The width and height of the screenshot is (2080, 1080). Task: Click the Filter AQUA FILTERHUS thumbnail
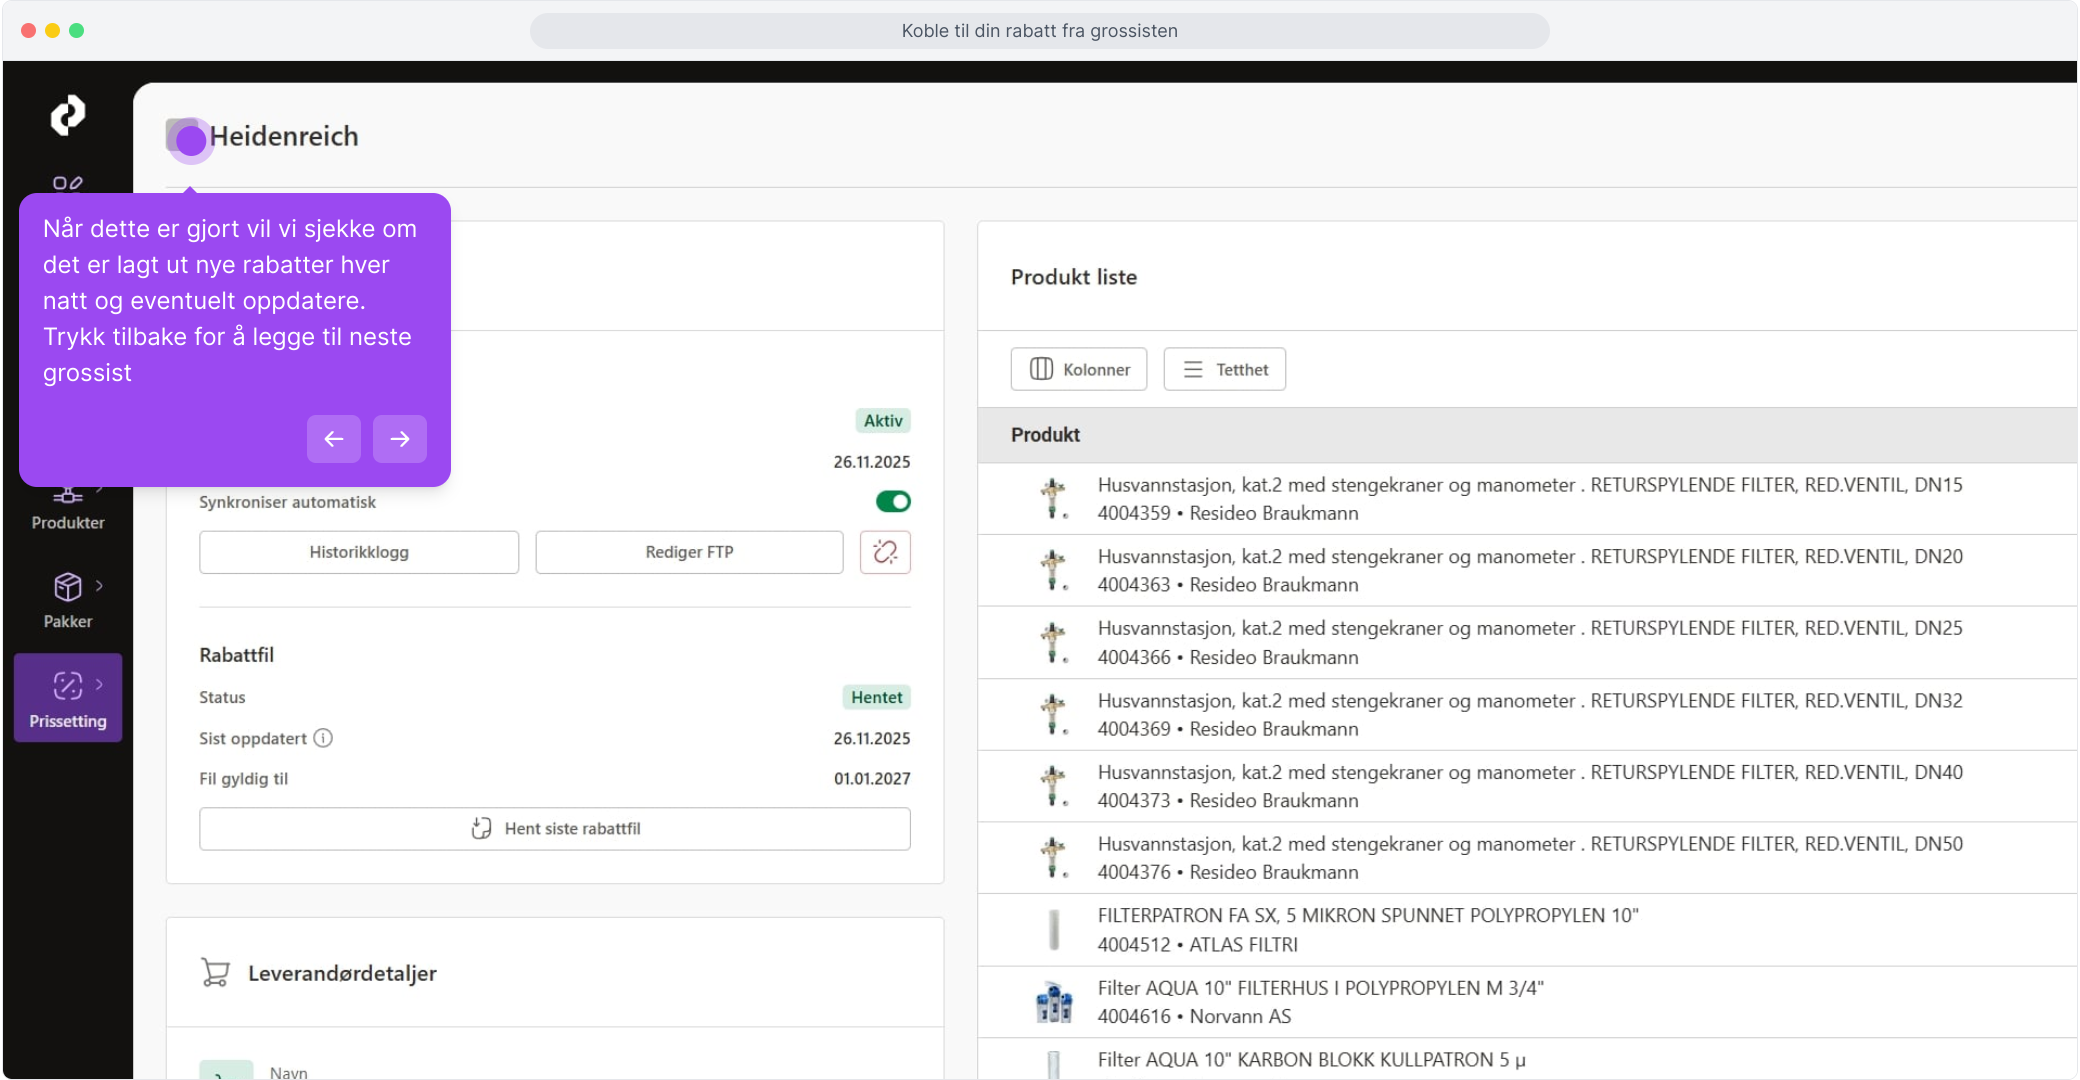tap(1053, 1002)
